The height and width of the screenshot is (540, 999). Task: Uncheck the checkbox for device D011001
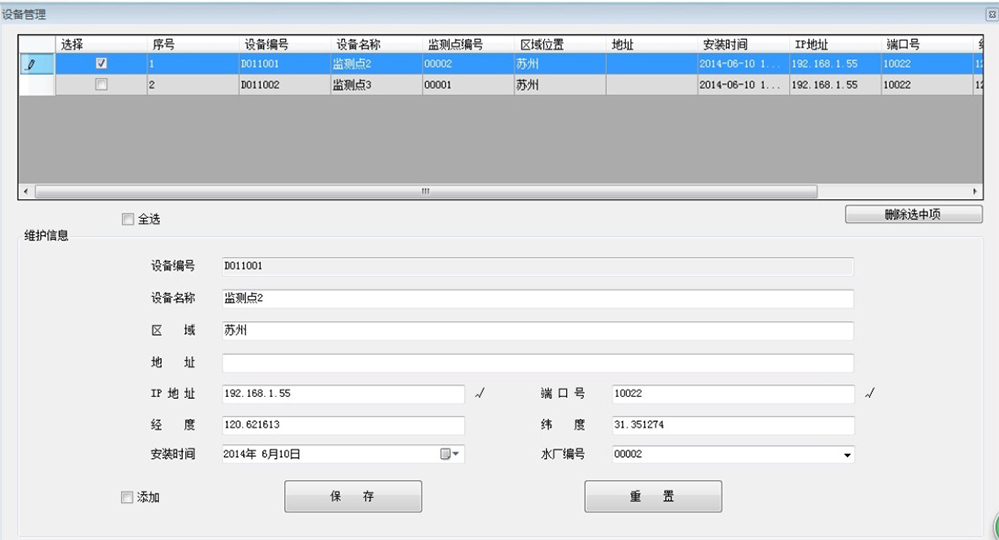[x=101, y=63]
